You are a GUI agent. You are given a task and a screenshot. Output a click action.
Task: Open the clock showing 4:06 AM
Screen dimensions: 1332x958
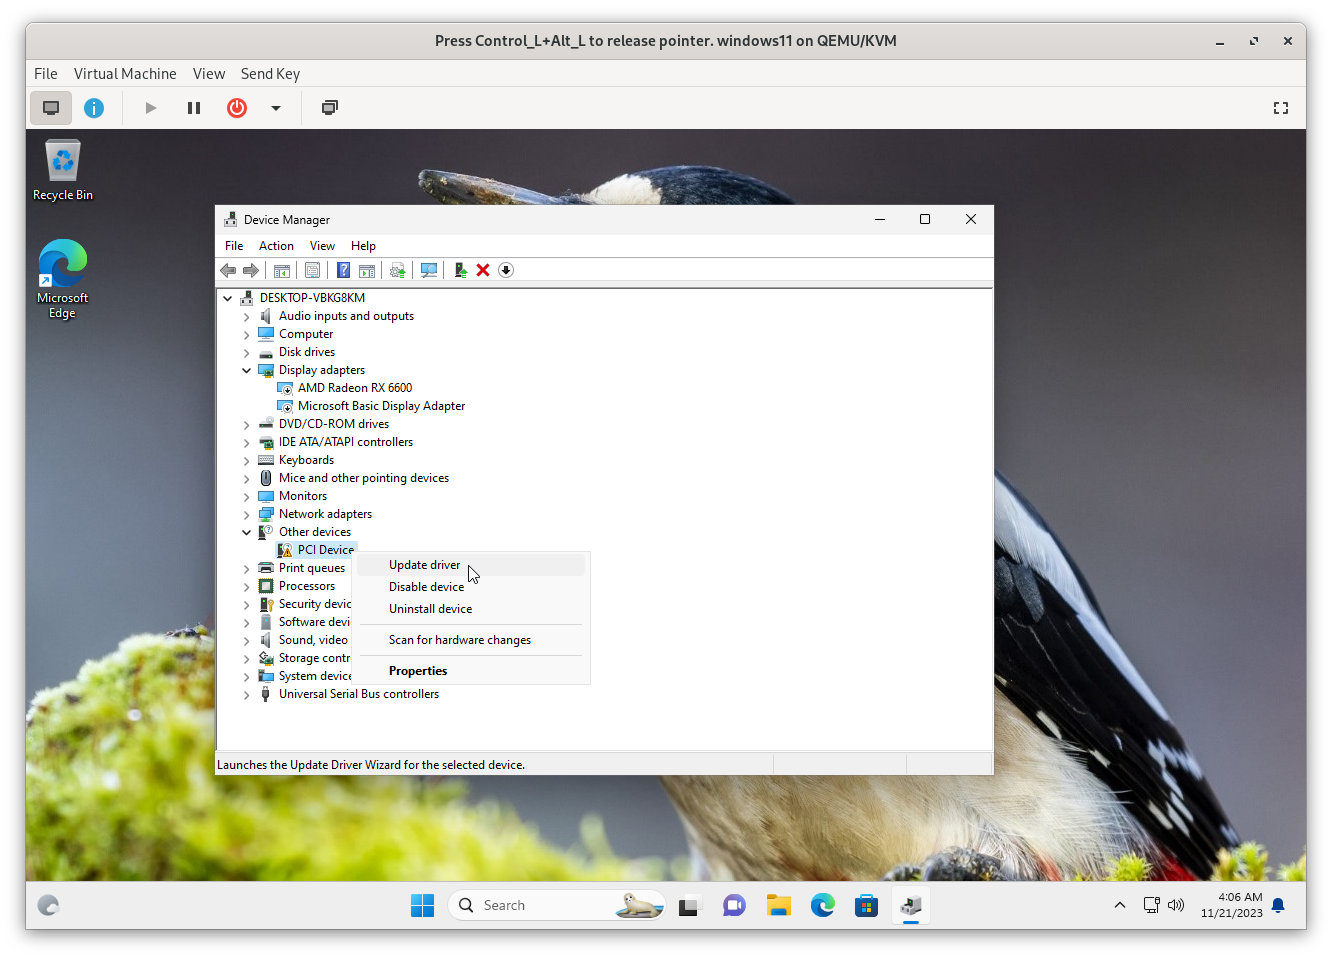1231,906
